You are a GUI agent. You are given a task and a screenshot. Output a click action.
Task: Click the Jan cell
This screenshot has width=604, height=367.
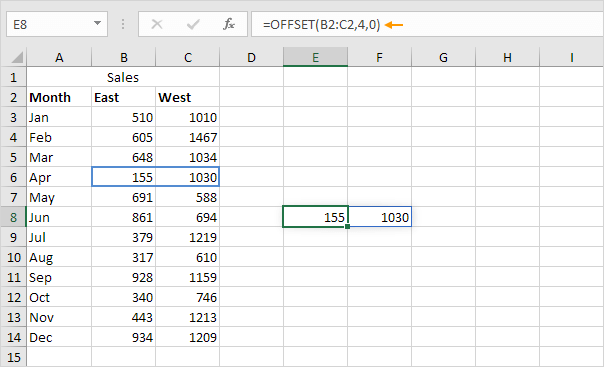pos(59,117)
